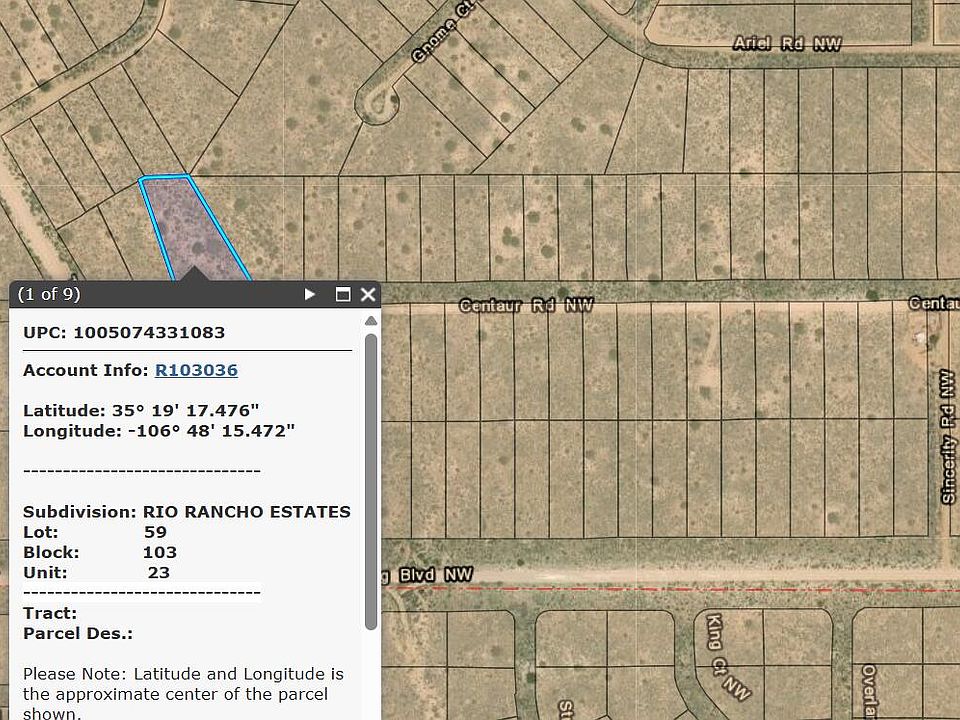Click the popup scrollbar up arrow
This screenshot has width=960, height=720.
(371, 321)
